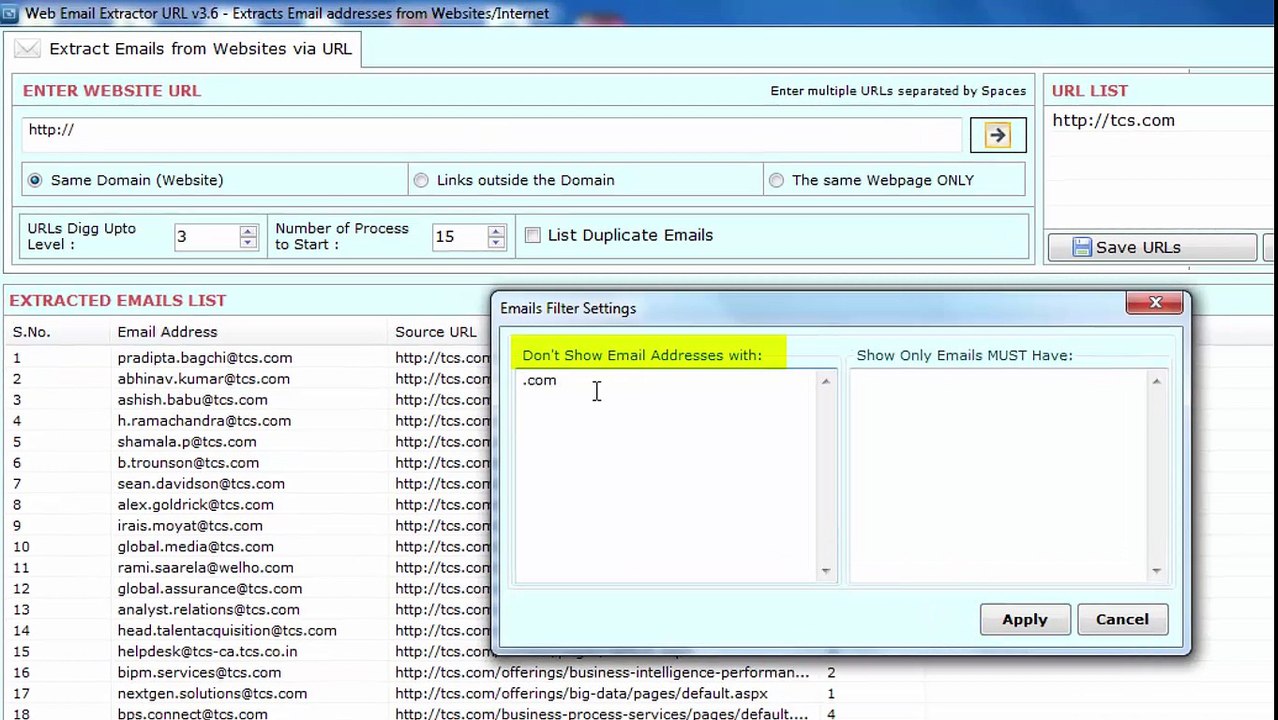Click the envelope icon on the Extract Emails tab

[x=28, y=48]
